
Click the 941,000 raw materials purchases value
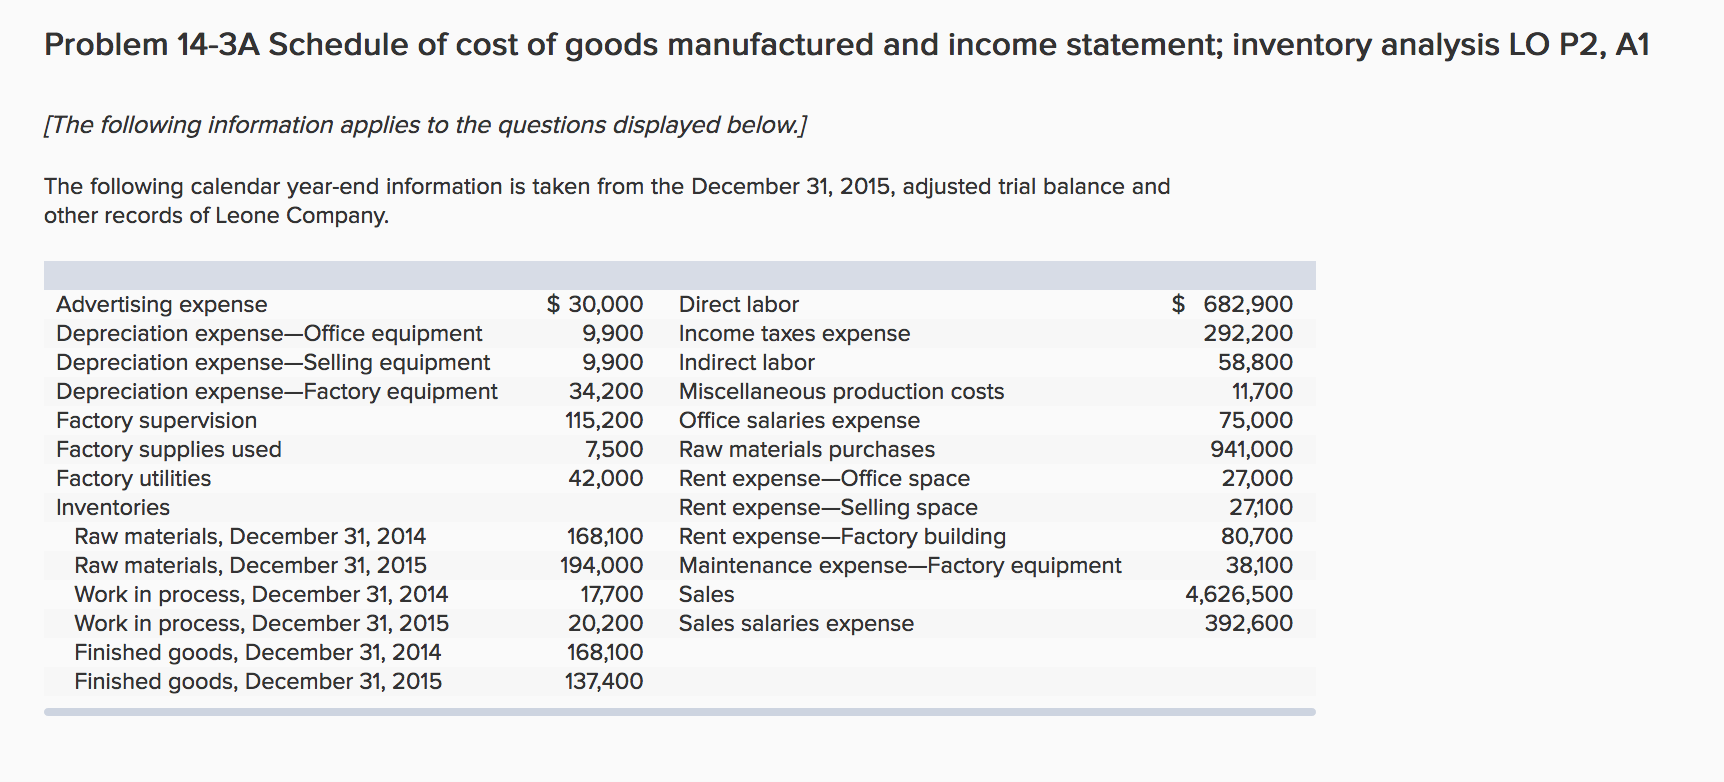1252,449
